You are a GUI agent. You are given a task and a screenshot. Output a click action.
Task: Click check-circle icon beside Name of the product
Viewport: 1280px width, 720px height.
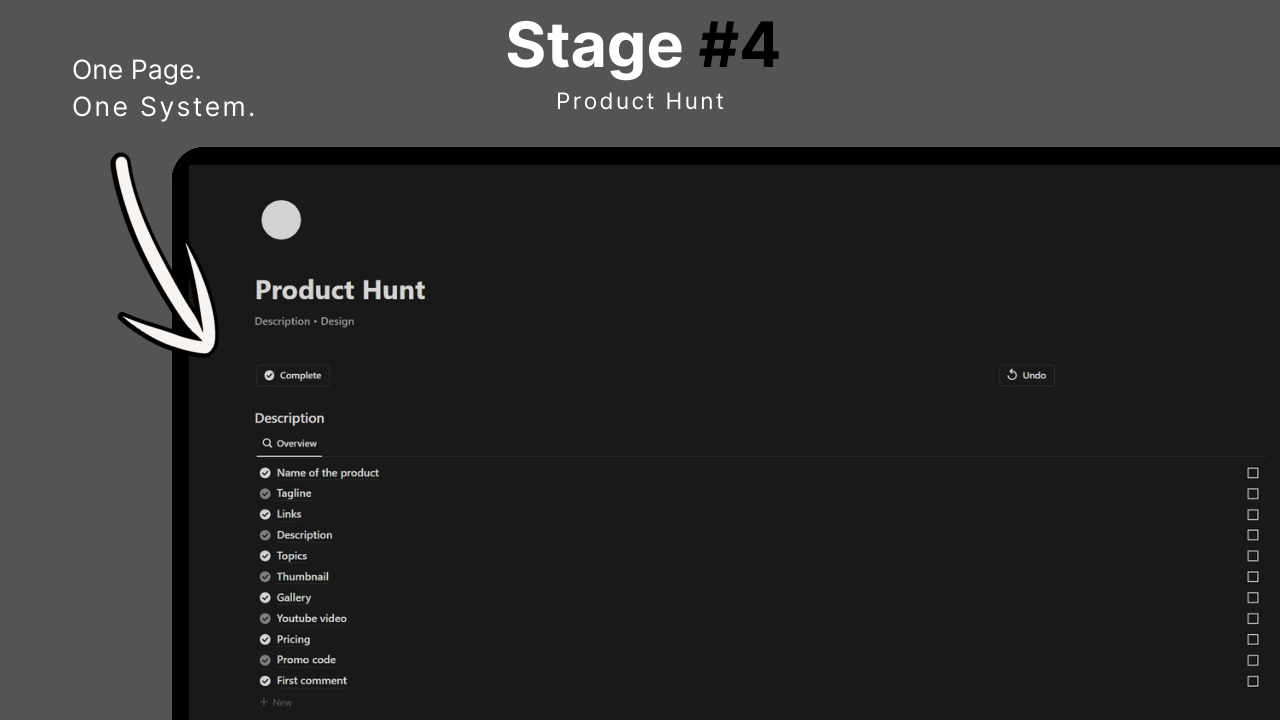point(265,473)
